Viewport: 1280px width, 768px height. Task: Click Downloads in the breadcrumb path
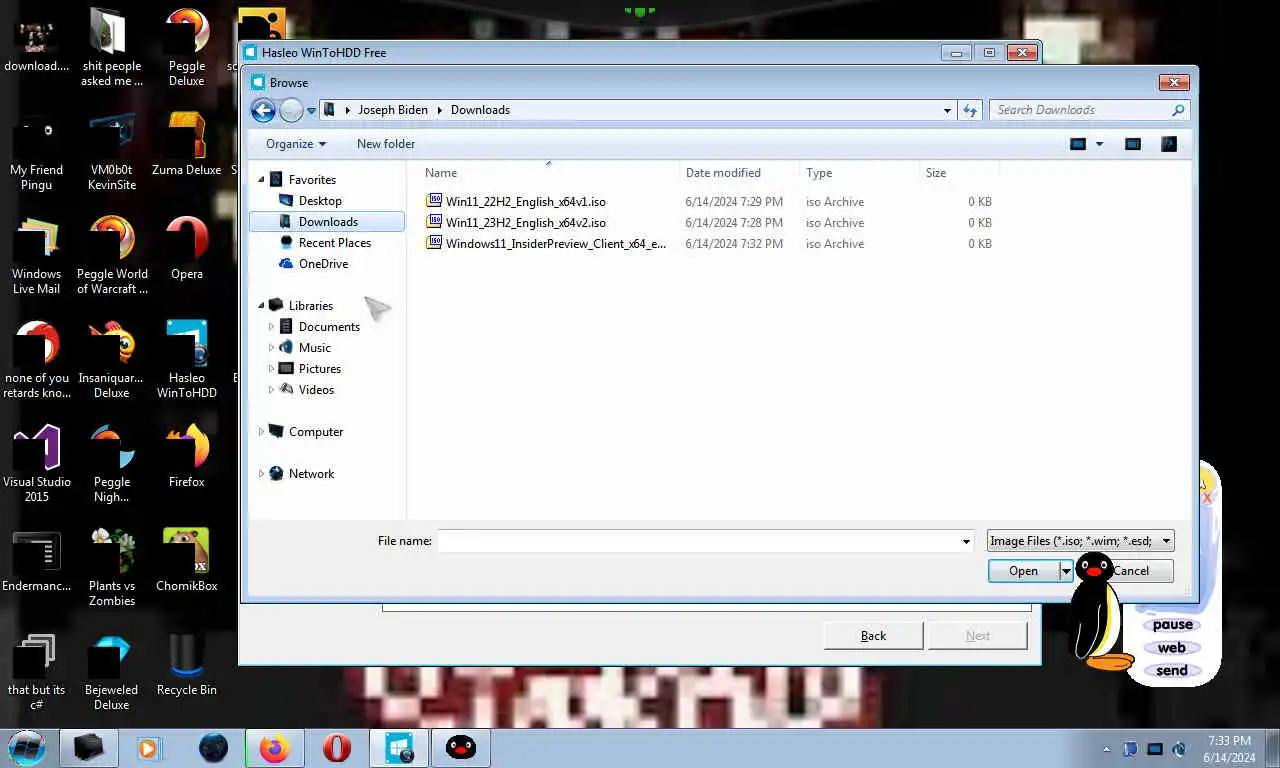(480, 110)
